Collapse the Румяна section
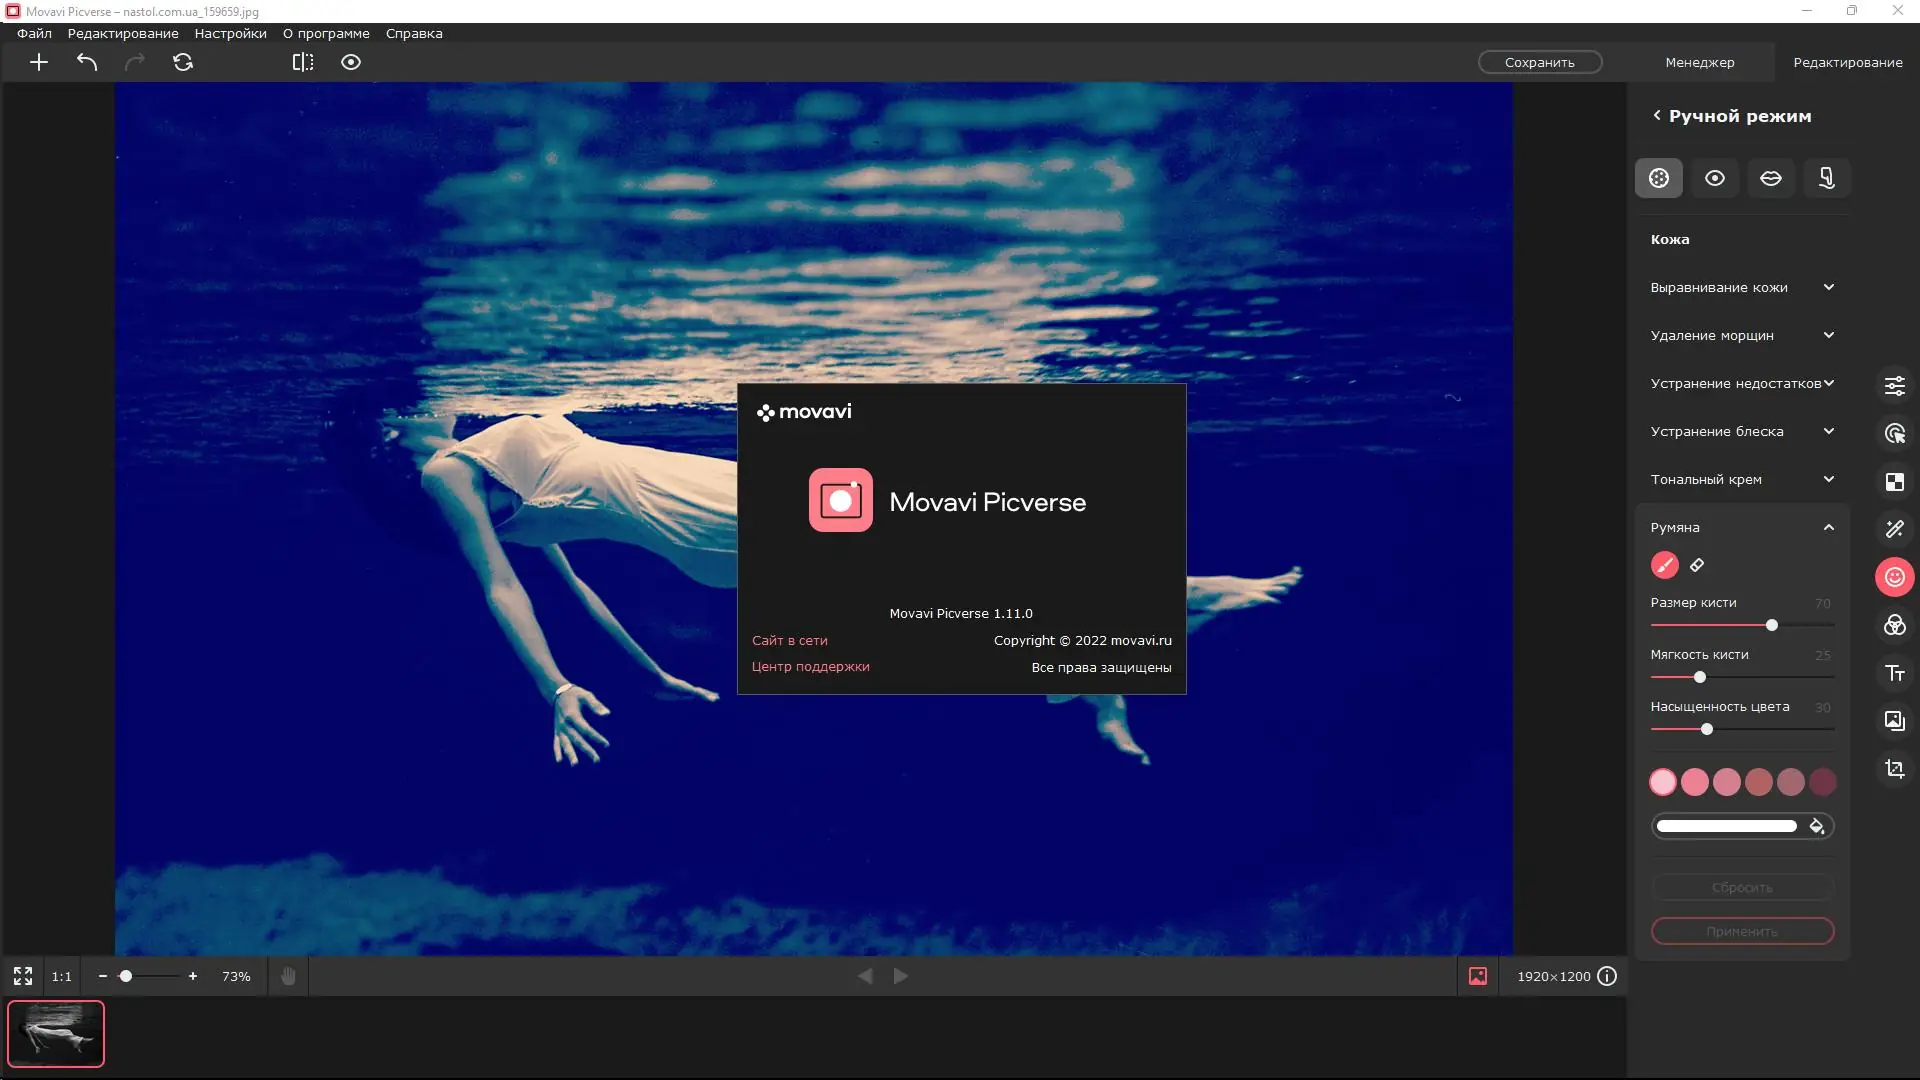 (x=1829, y=527)
